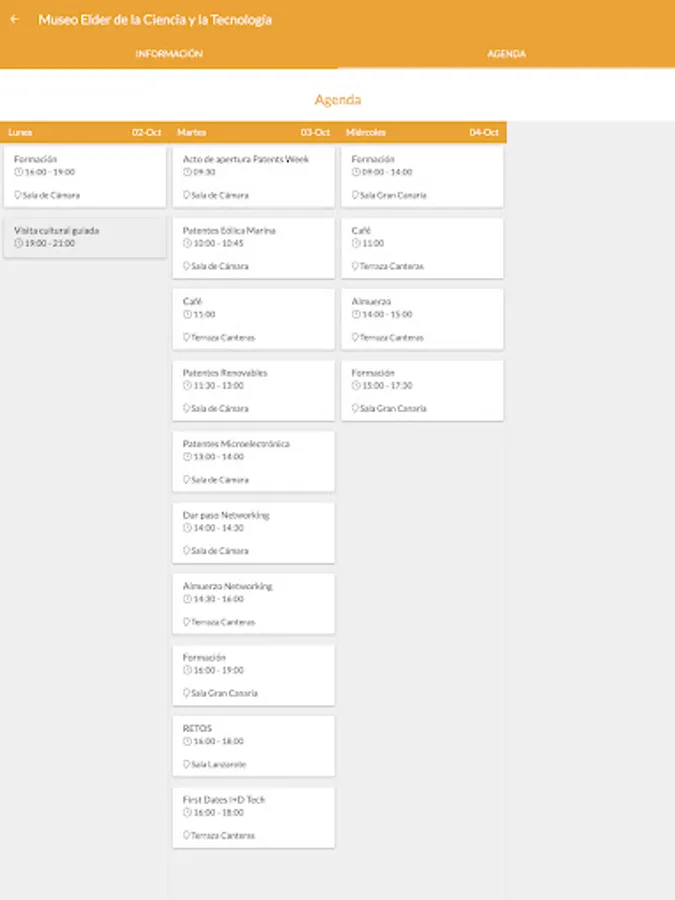The width and height of the screenshot is (675, 900).
Task: Click location pin on Dar paso Networking
Action: pos(187,551)
